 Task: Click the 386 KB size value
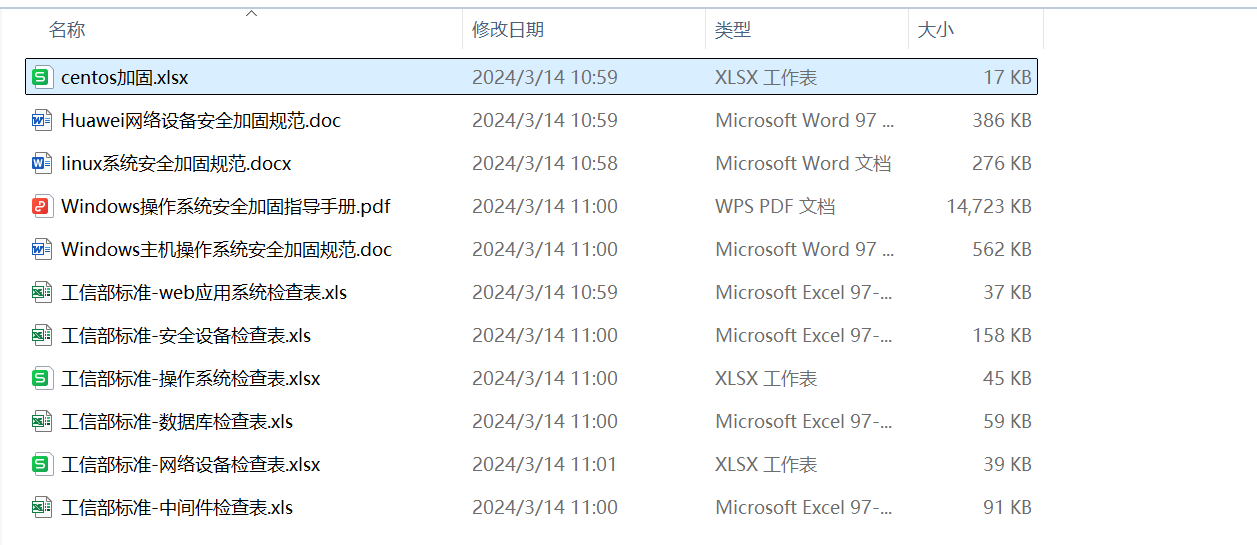click(1002, 120)
